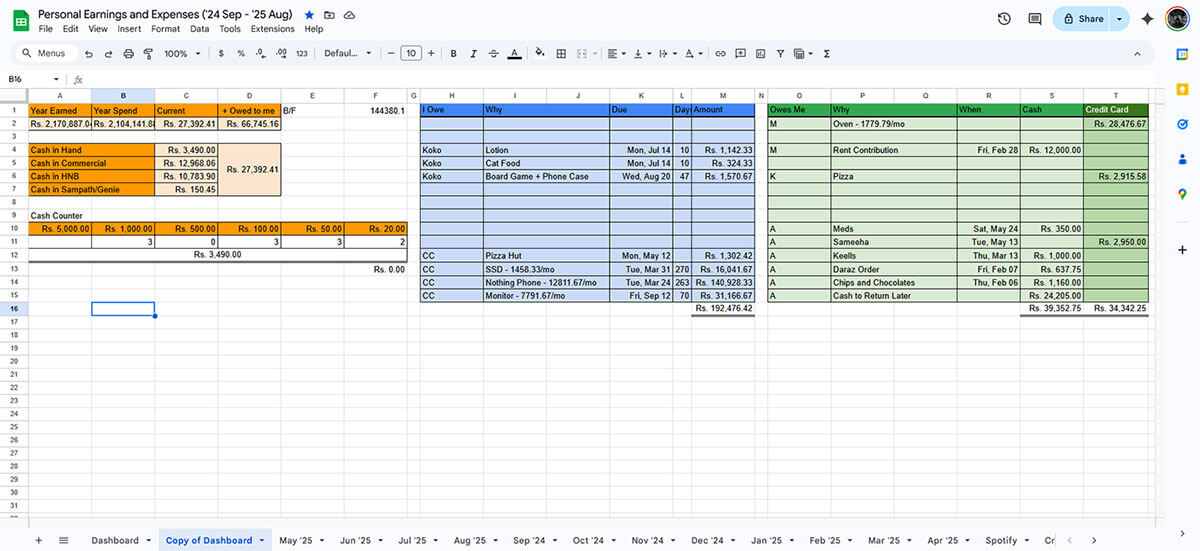Screen dimensions: 1200x551
Task: Open the Gemini sparkle icon
Action: pyautogui.click(x=1147, y=19)
